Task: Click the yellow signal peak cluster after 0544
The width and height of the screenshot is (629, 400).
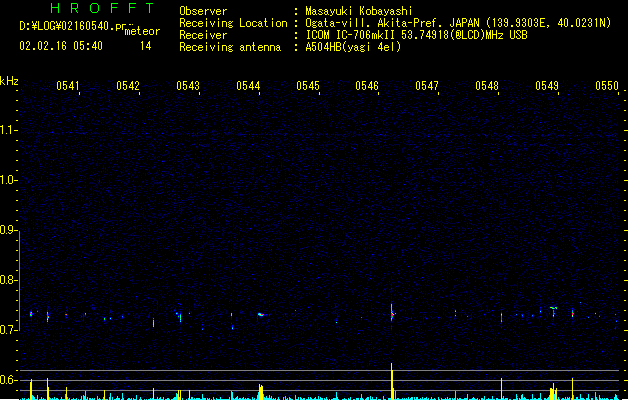Action: pos(261,392)
